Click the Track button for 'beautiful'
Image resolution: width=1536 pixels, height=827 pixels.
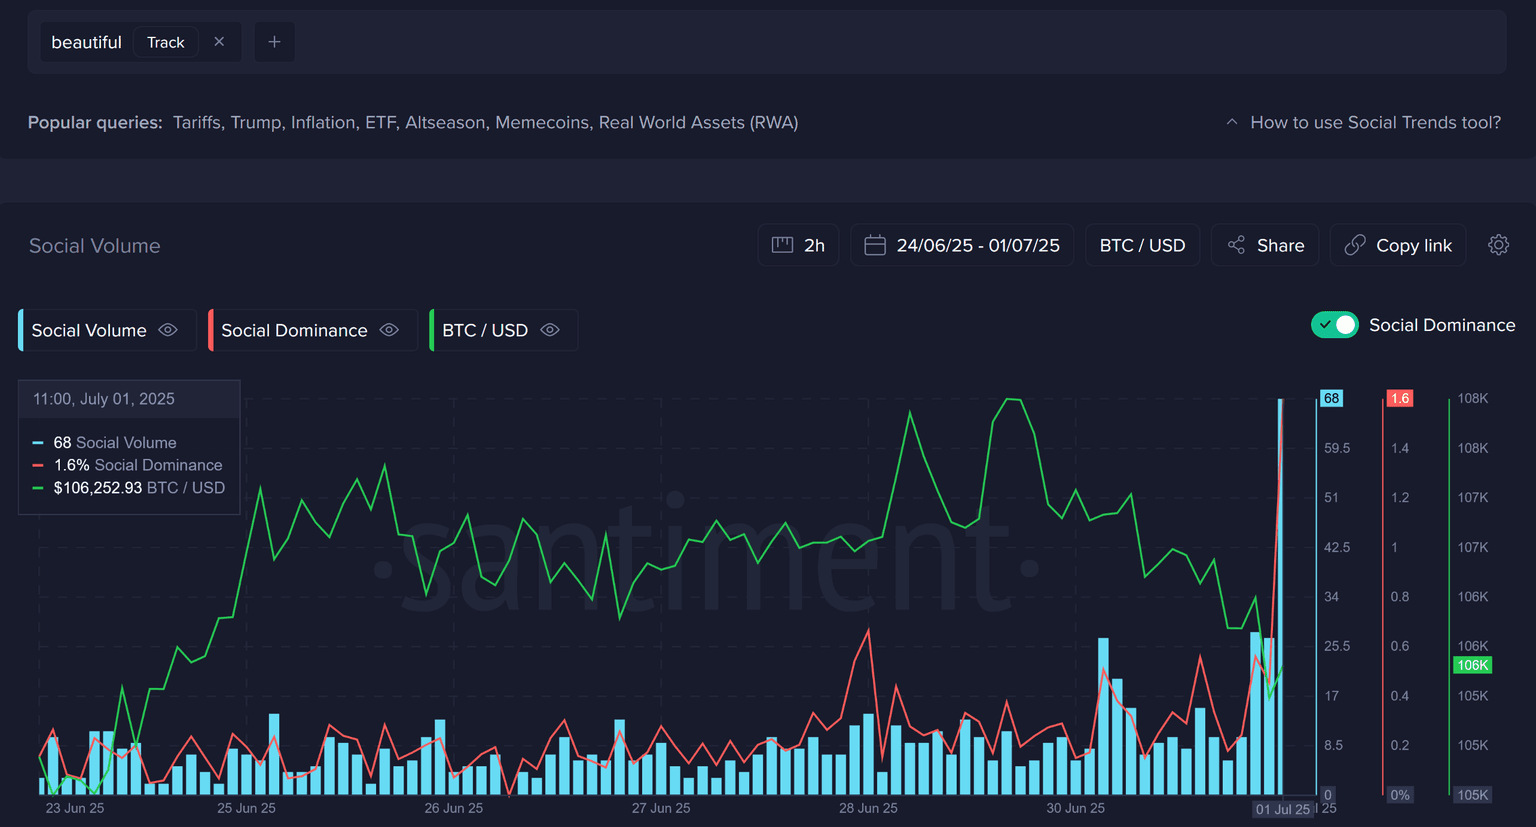point(166,42)
